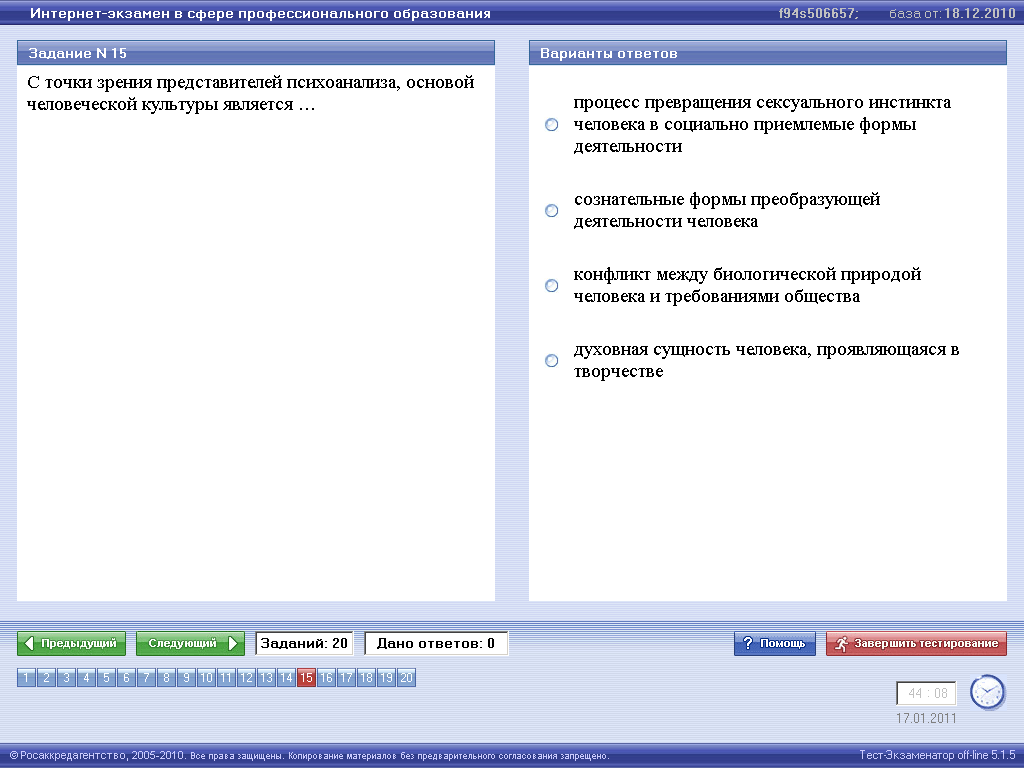Jump to question 20

(406, 678)
